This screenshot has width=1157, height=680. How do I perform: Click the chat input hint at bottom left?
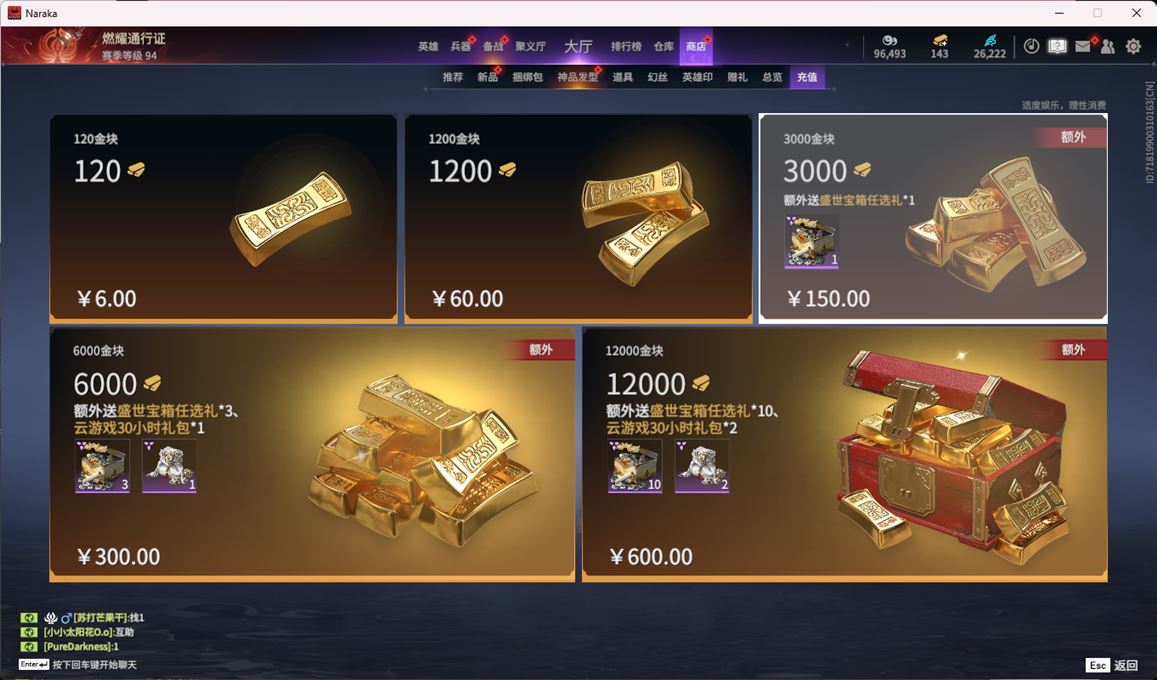[x=77, y=665]
